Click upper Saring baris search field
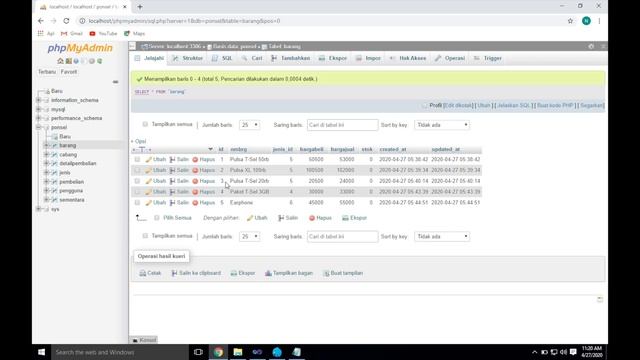This screenshot has width=640, height=360. pos(342,125)
